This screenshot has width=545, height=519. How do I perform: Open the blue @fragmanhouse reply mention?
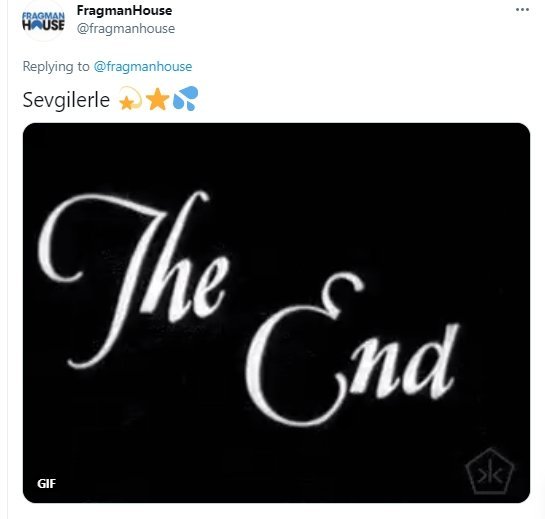[143, 66]
